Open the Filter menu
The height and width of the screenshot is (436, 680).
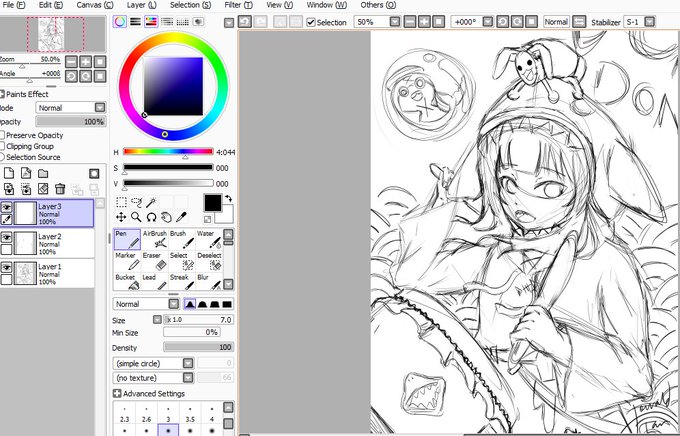pyautogui.click(x=239, y=5)
